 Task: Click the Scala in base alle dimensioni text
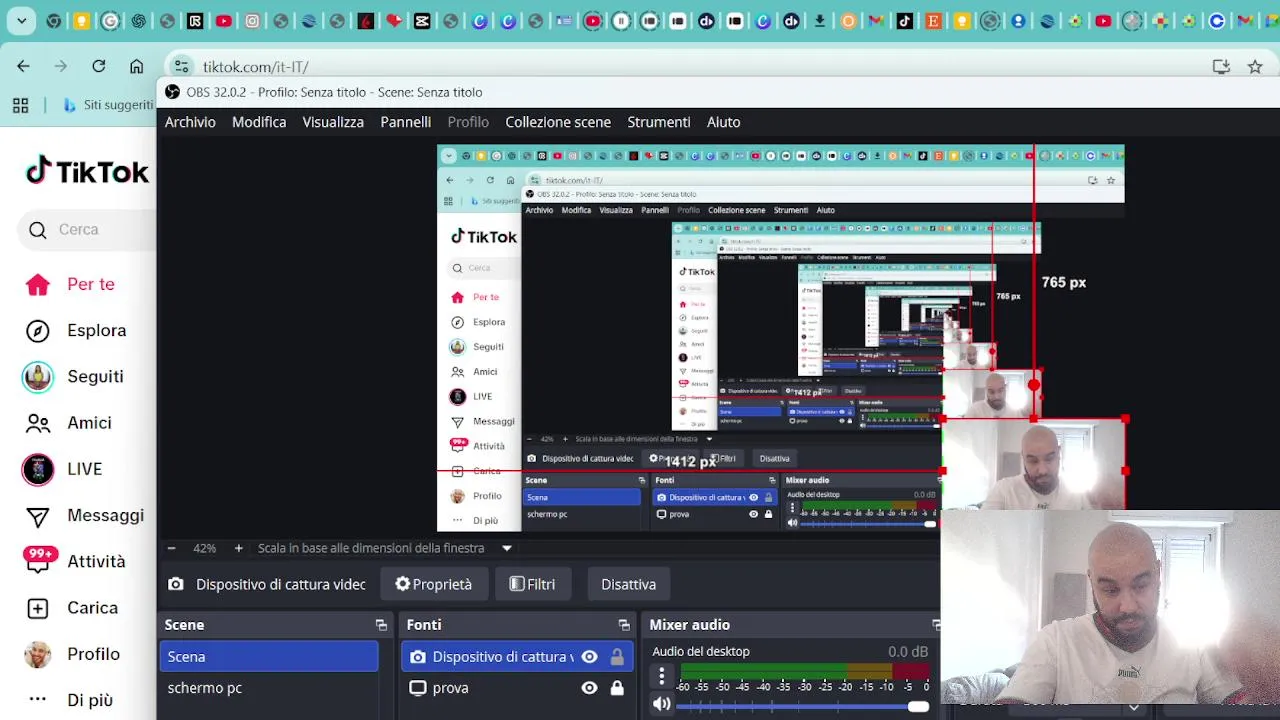point(371,548)
